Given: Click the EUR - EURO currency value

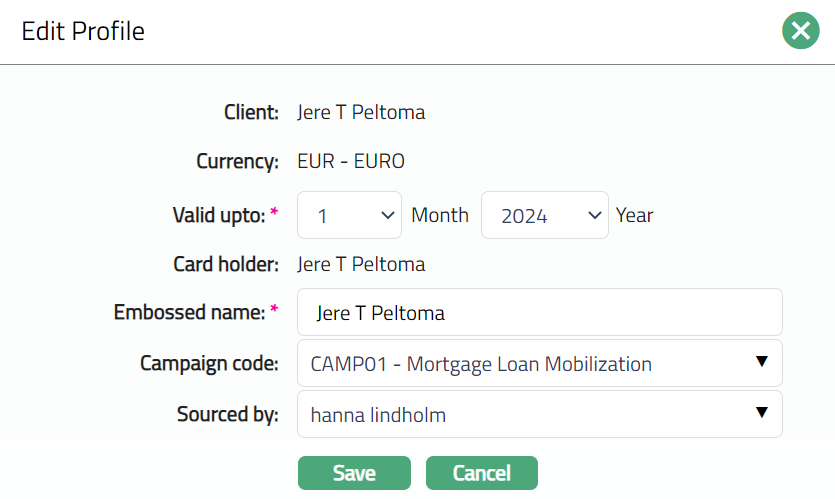Looking at the screenshot, I should (351, 161).
